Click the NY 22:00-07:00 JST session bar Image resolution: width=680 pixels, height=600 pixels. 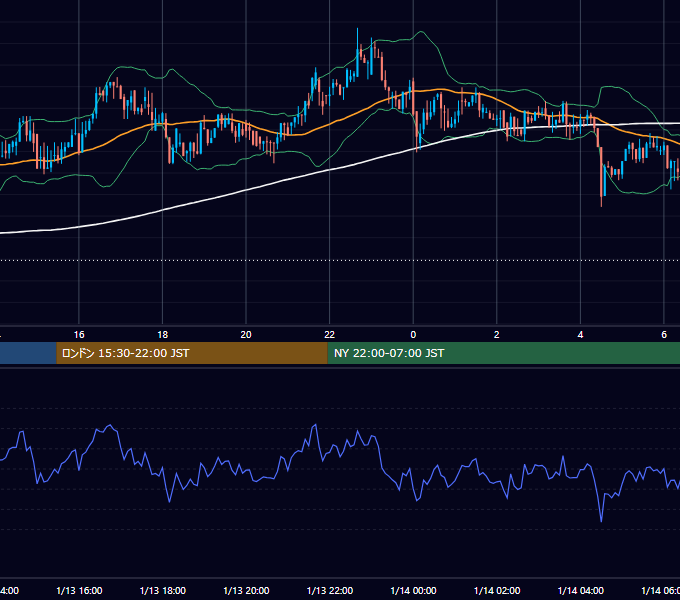(503, 353)
